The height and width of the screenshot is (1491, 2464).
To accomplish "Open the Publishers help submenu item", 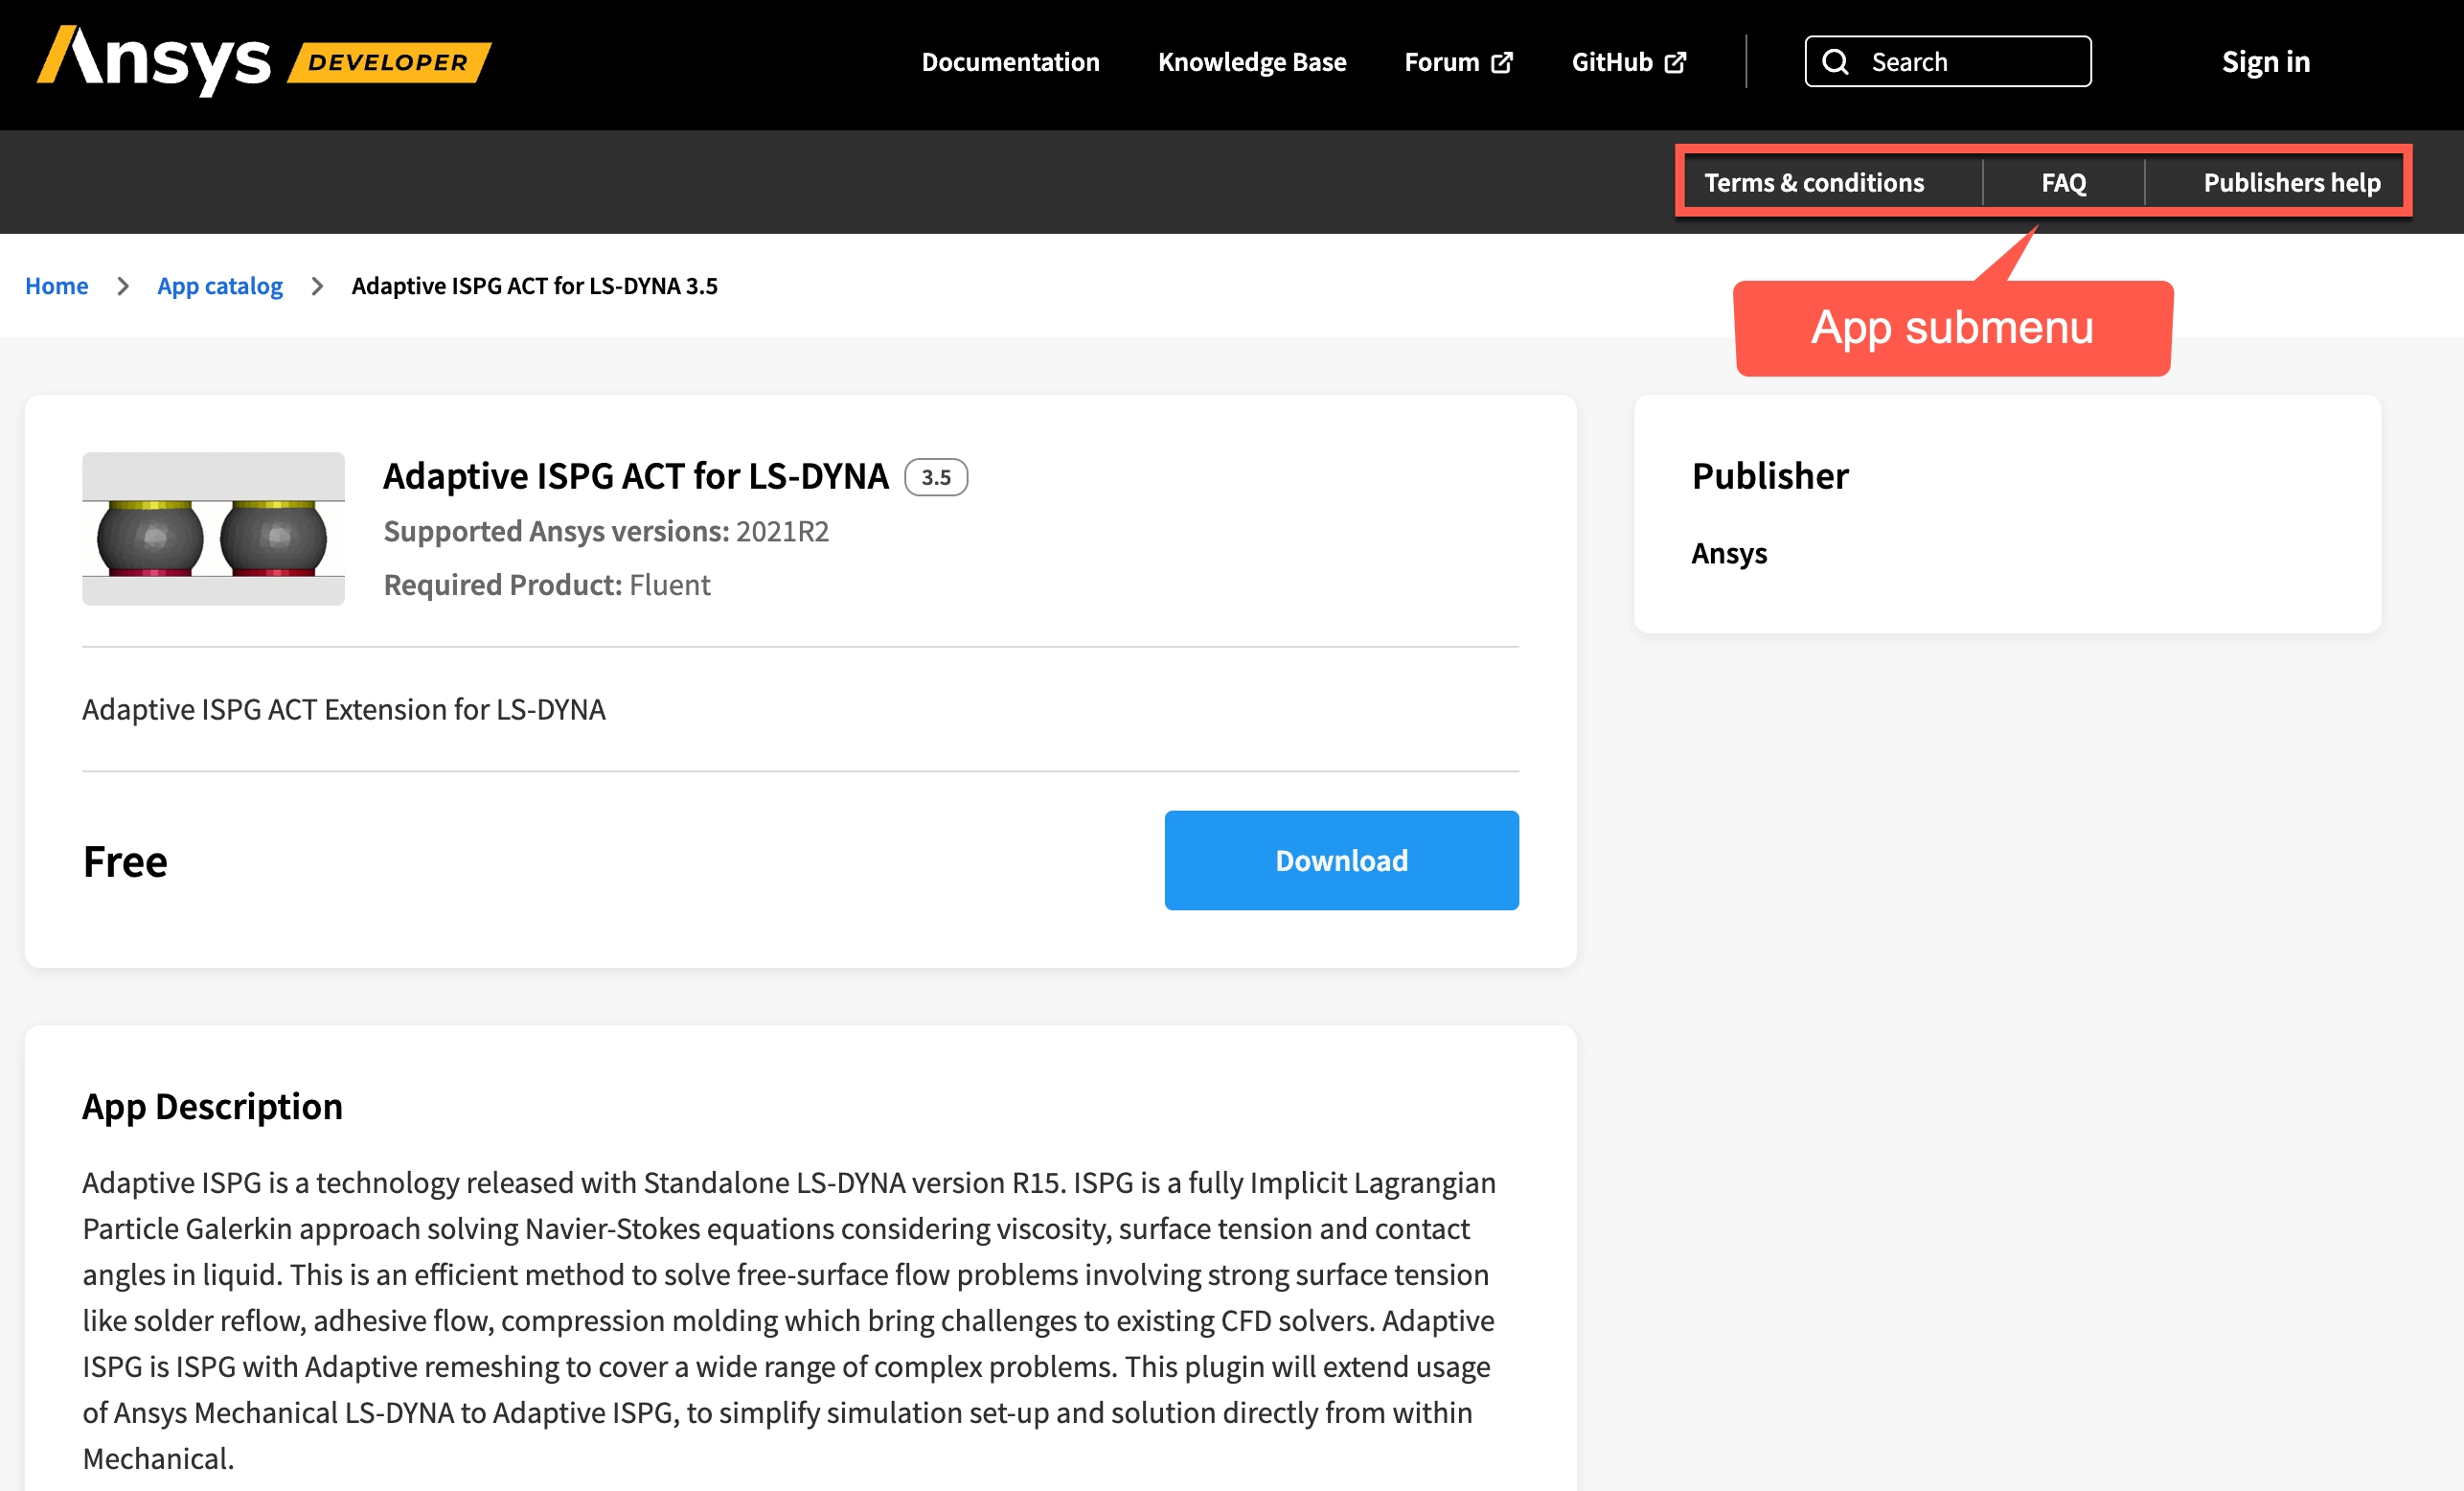I will [x=2292, y=182].
